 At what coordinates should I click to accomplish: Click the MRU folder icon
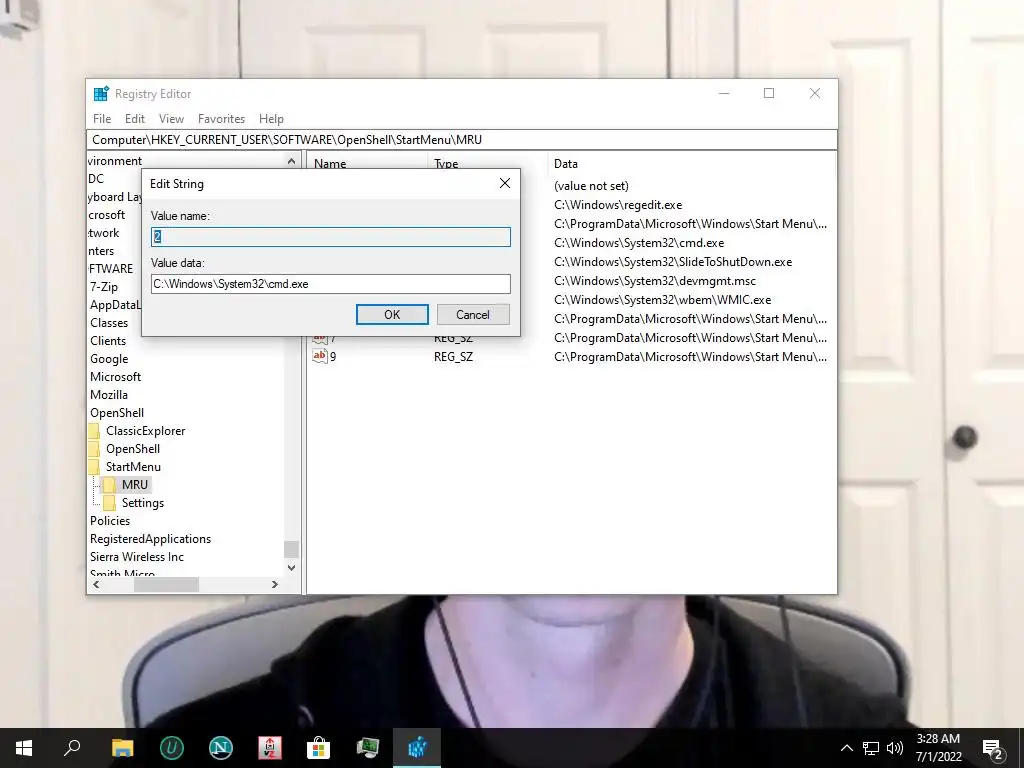tap(110, 485)
